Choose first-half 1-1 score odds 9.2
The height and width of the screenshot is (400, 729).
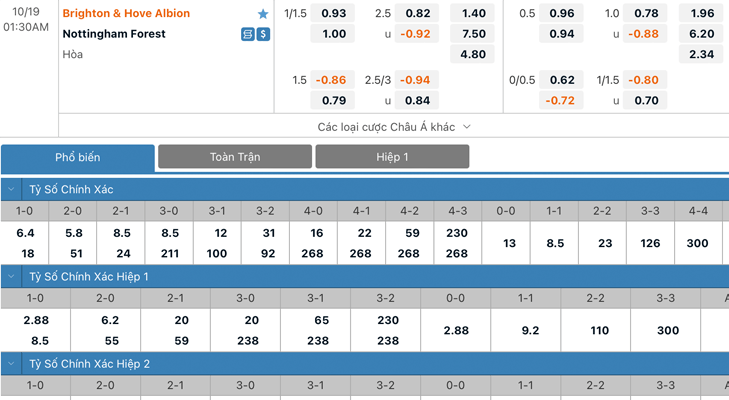(x=526, y=330)
